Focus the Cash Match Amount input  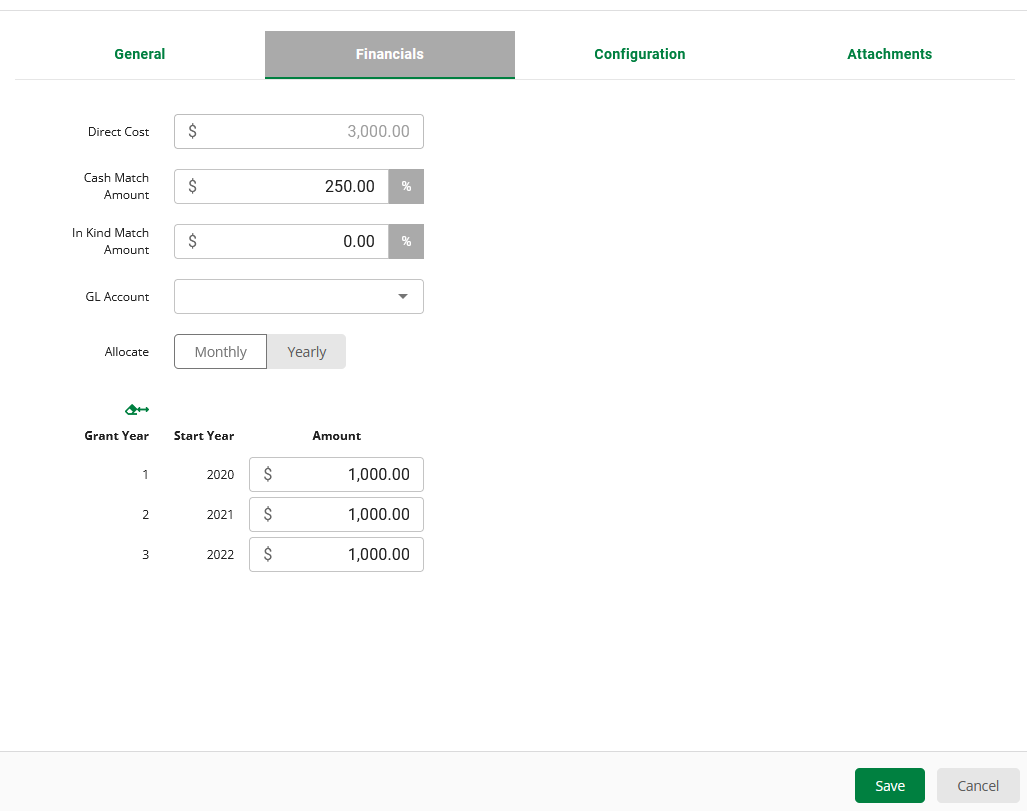point(290,187)
